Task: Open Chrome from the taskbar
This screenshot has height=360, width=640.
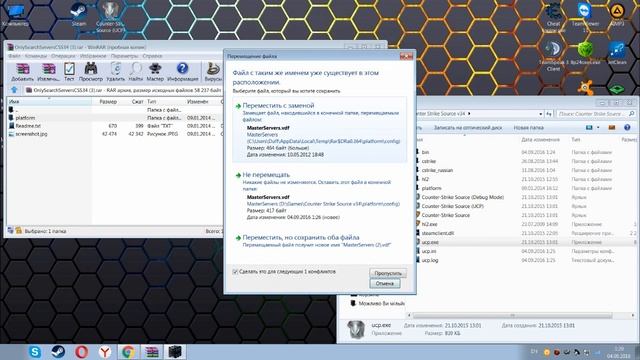Action: pyautogui.click(x=128, y=351)
